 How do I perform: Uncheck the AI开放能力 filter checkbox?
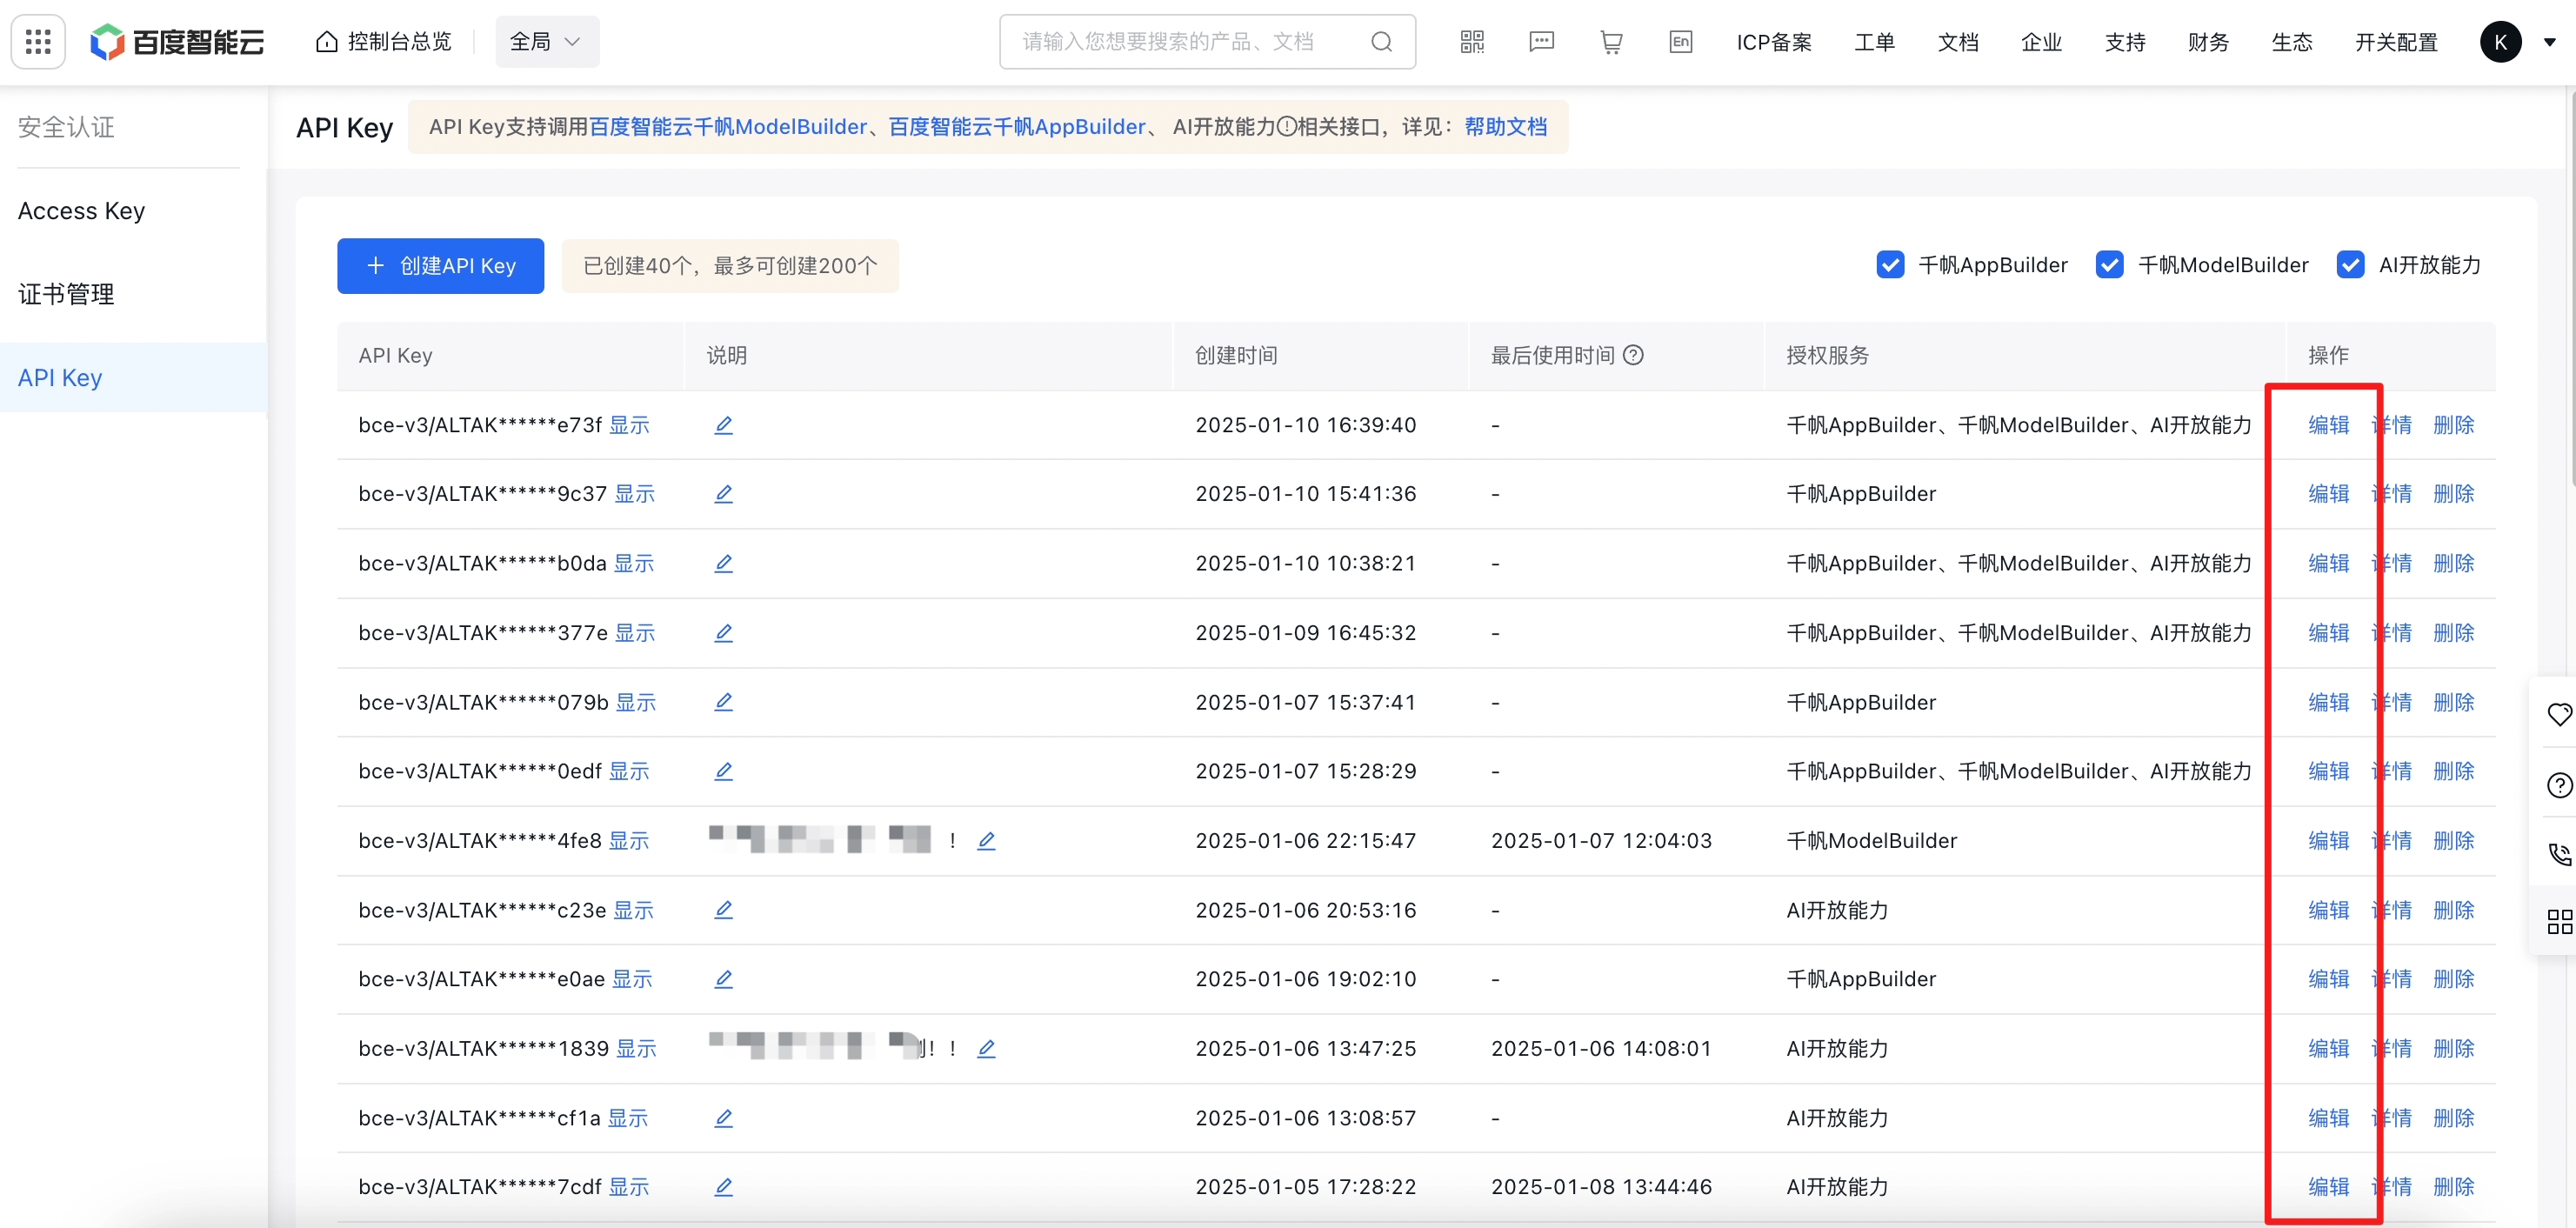coord(2350,265)
